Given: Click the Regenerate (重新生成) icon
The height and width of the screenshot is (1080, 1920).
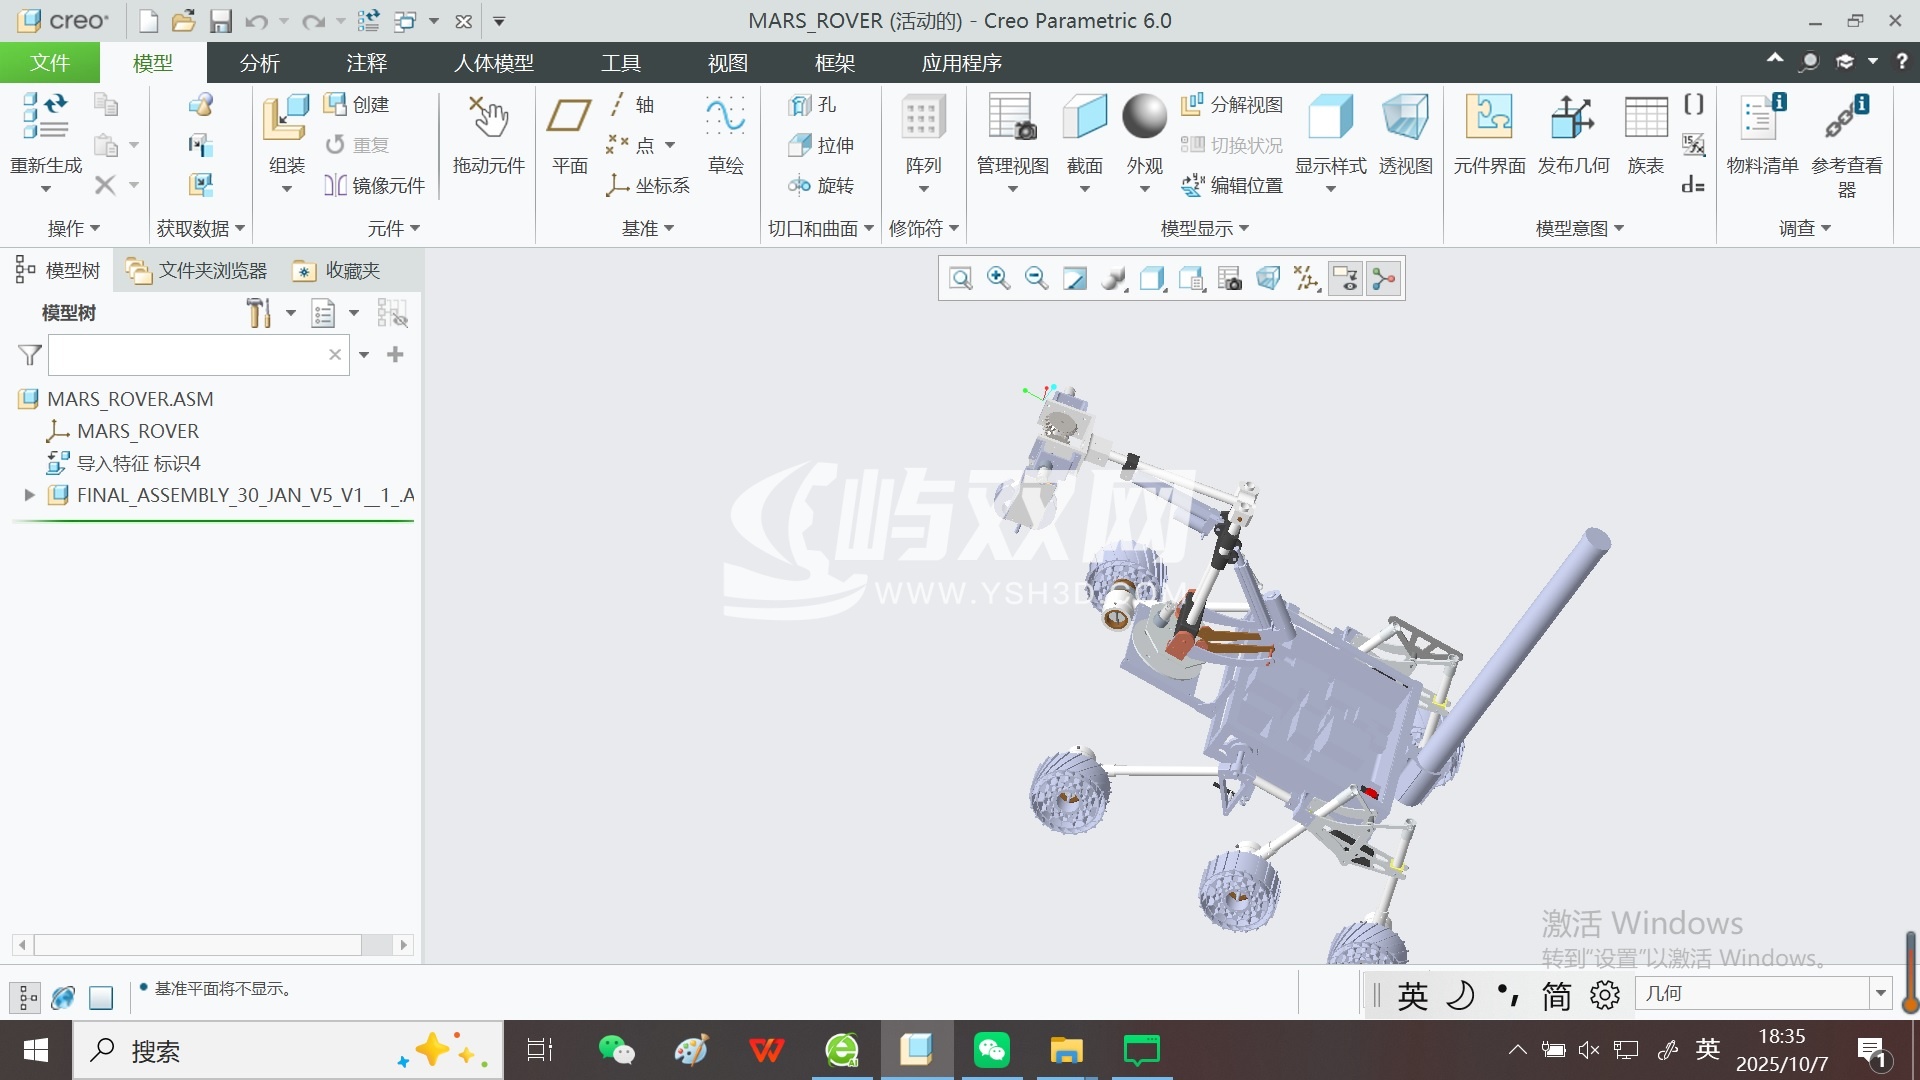Looking at the screenshot, I should 46,116.
